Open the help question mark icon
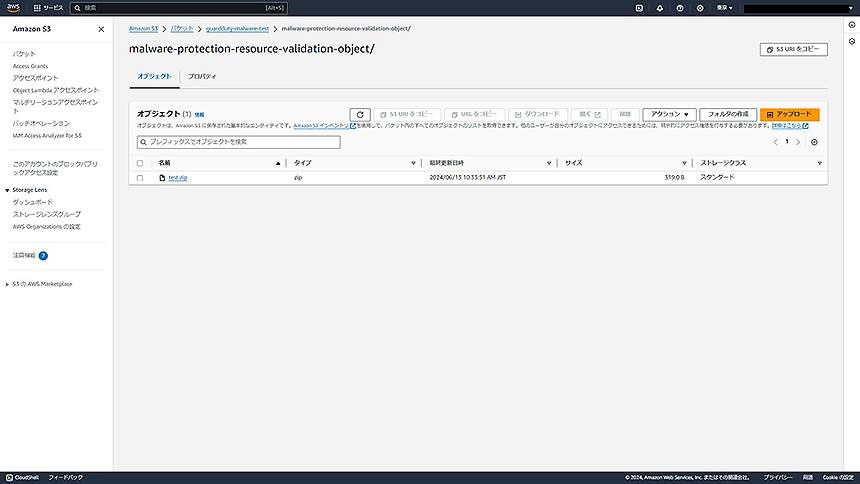The width and height of the screenshot is (860, 484). point(680,8)
